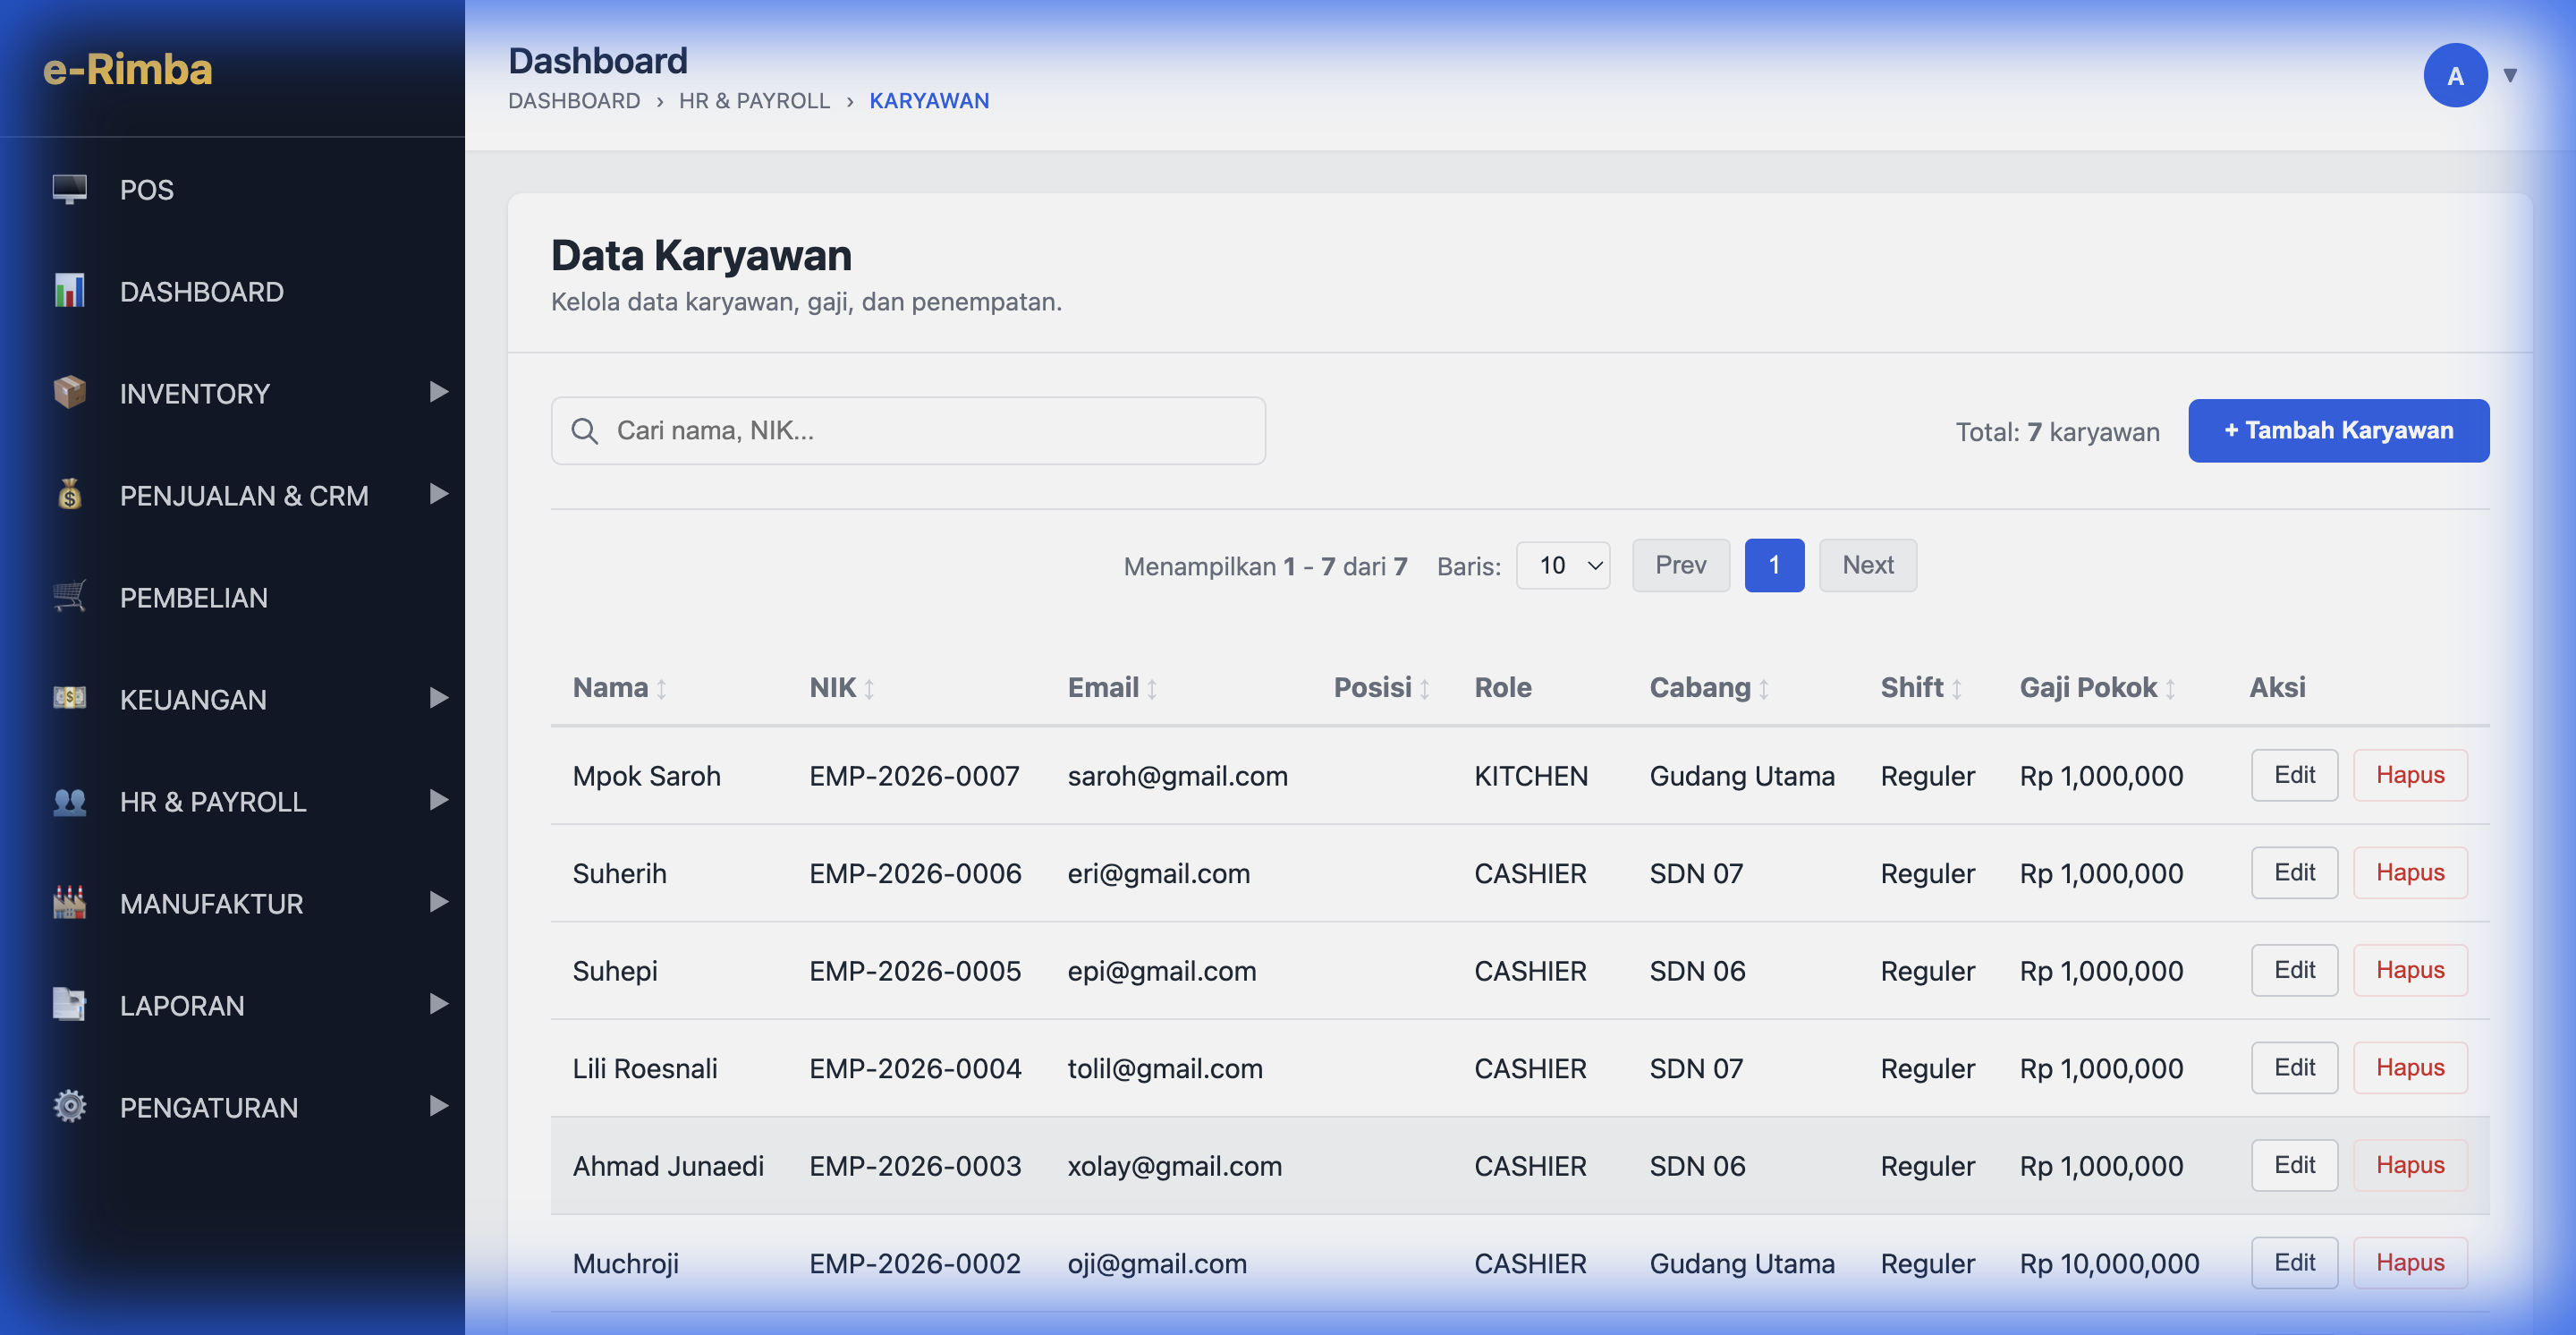The image size is (2576, 1335).
Task: Click the HR & Payroll people icon
Action: (x=69, y=801)
